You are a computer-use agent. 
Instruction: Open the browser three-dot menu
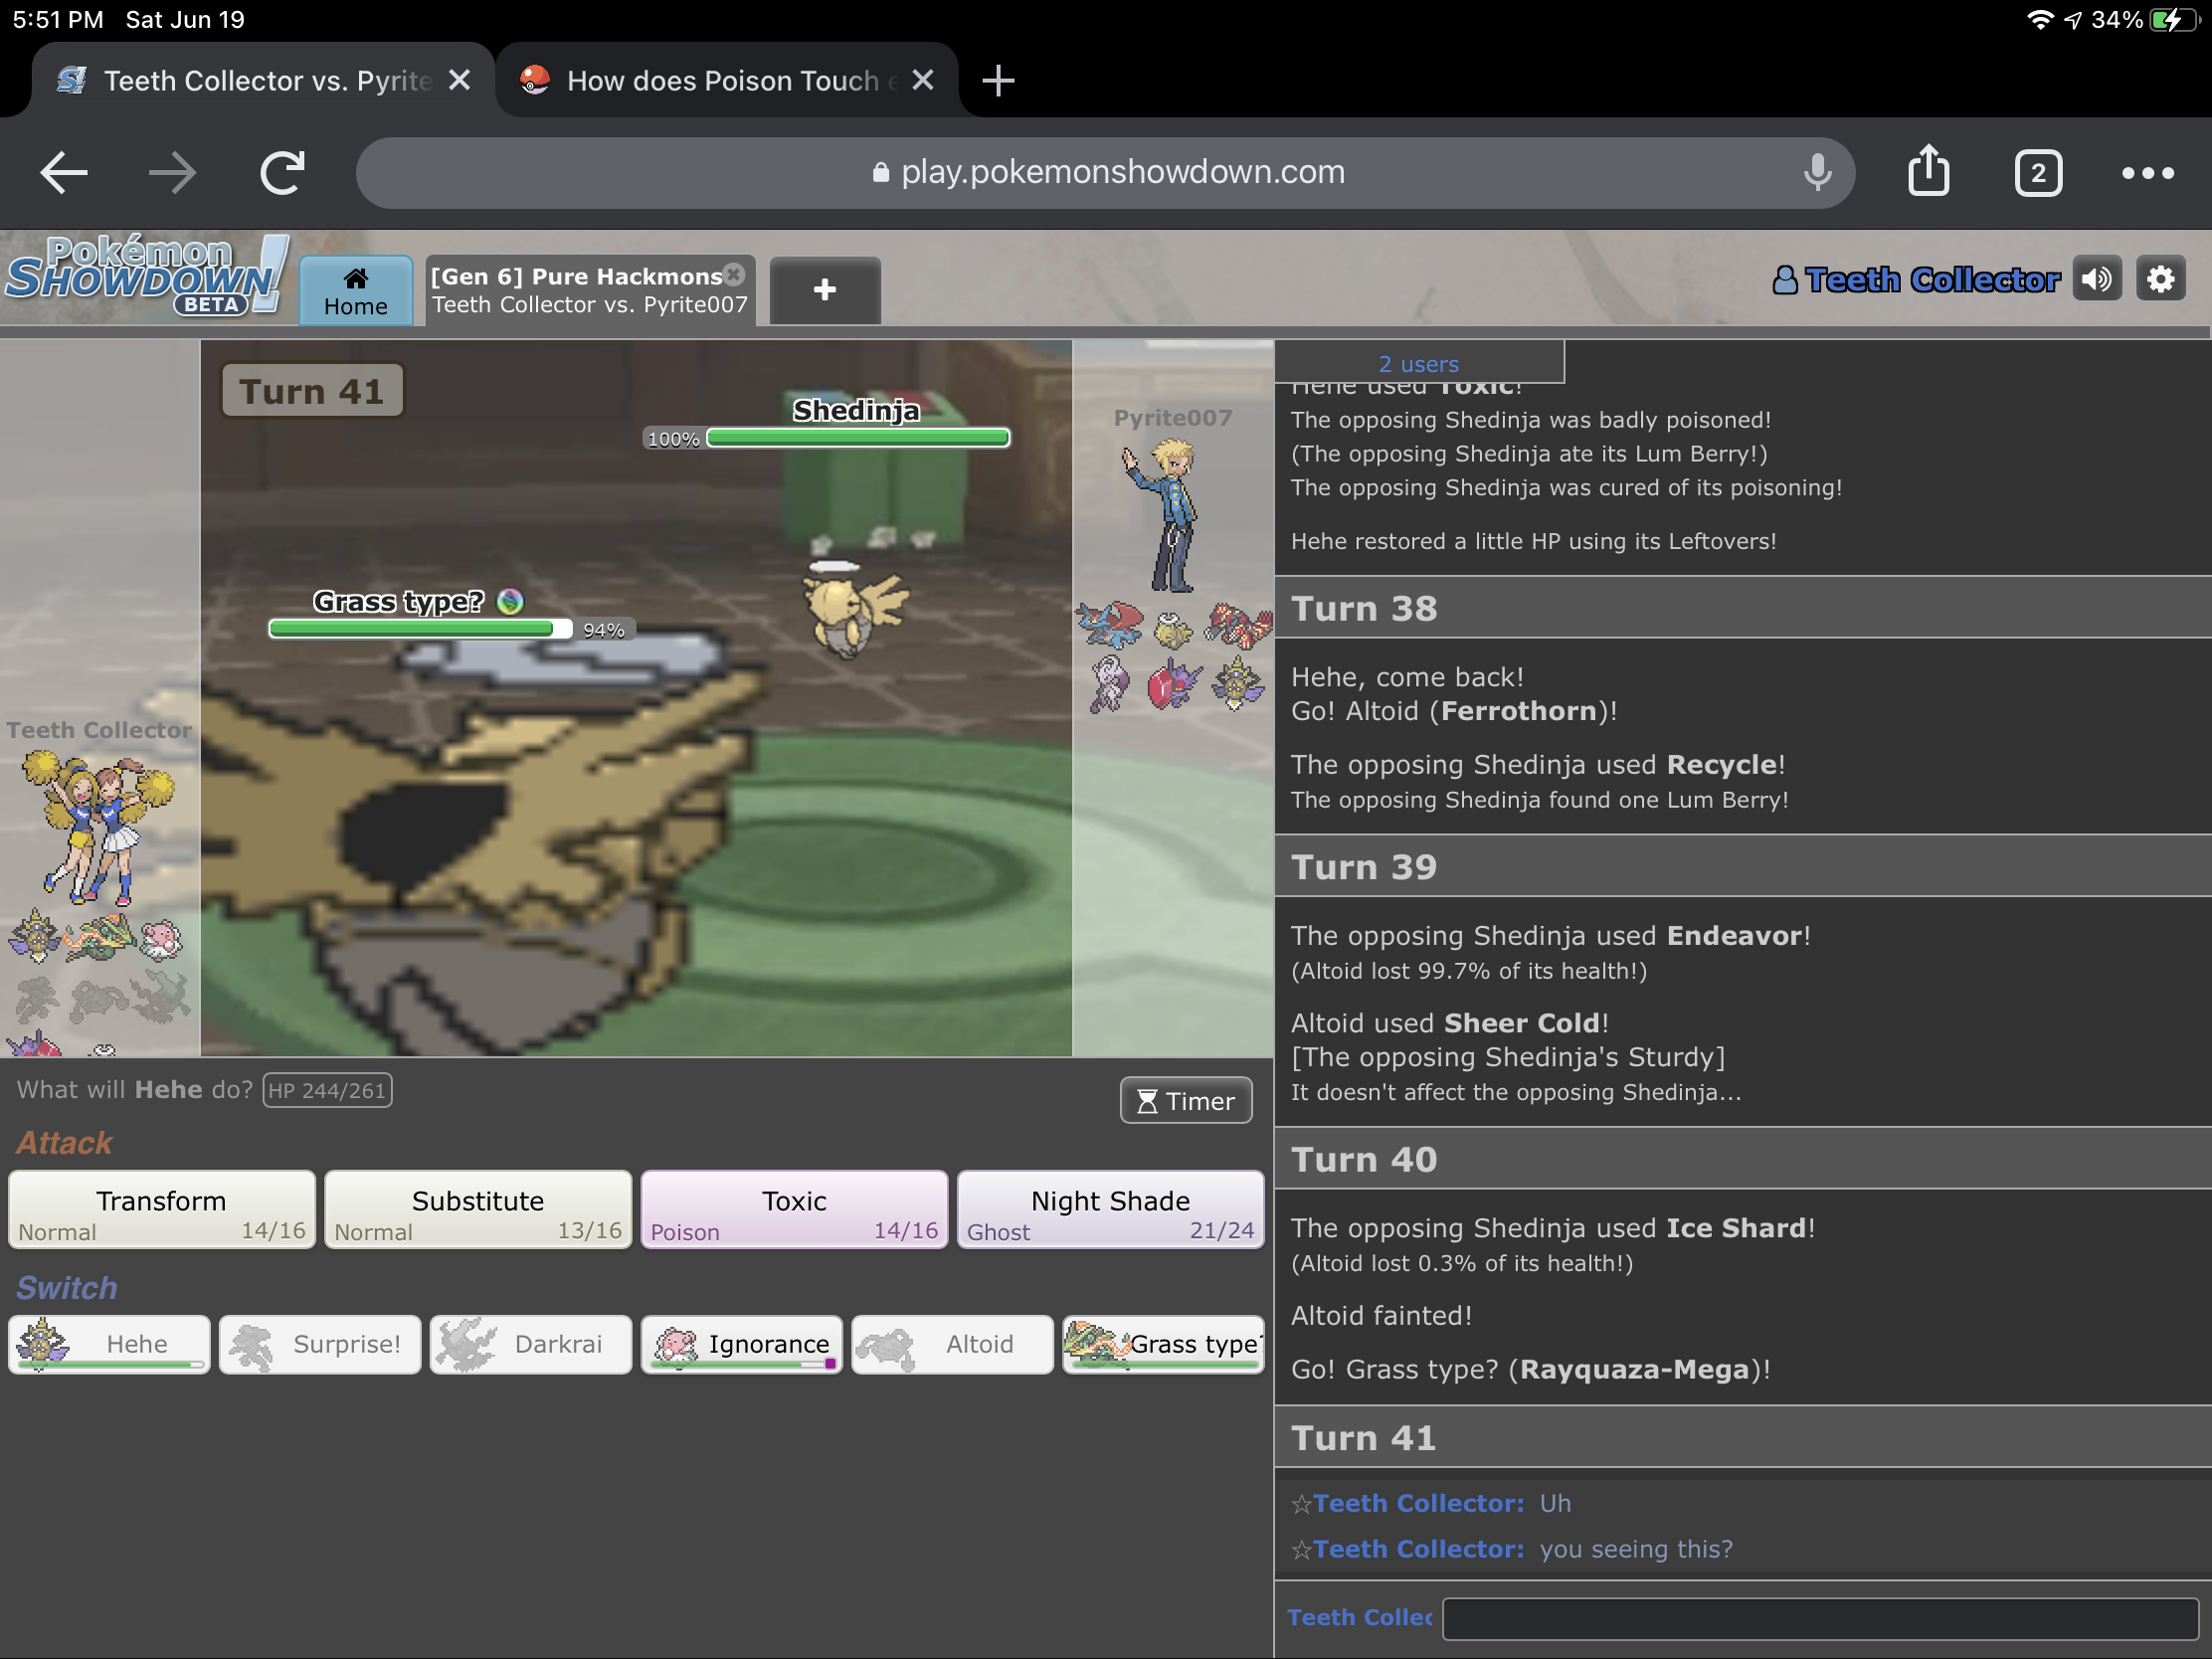point(2147,174)
